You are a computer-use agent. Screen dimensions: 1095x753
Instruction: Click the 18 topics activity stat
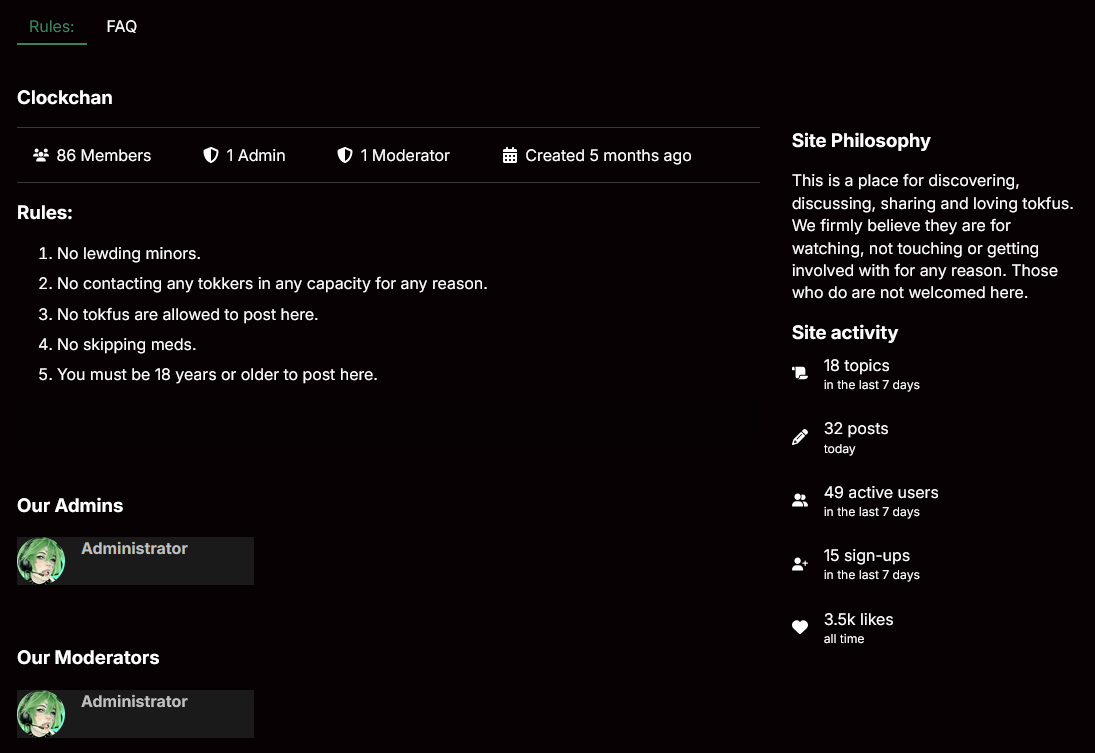tap(856, 366)
